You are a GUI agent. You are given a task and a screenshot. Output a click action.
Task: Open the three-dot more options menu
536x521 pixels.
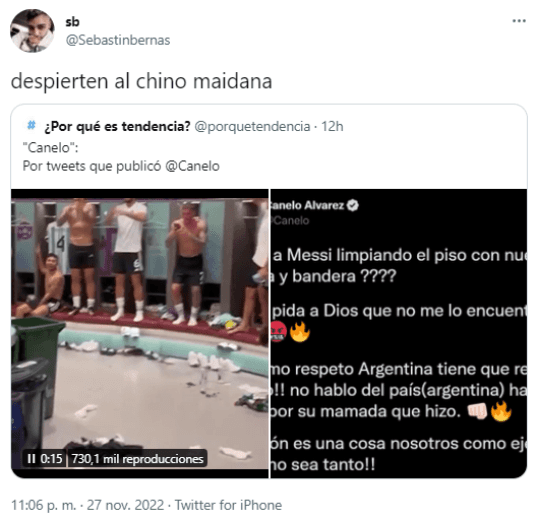519,21
